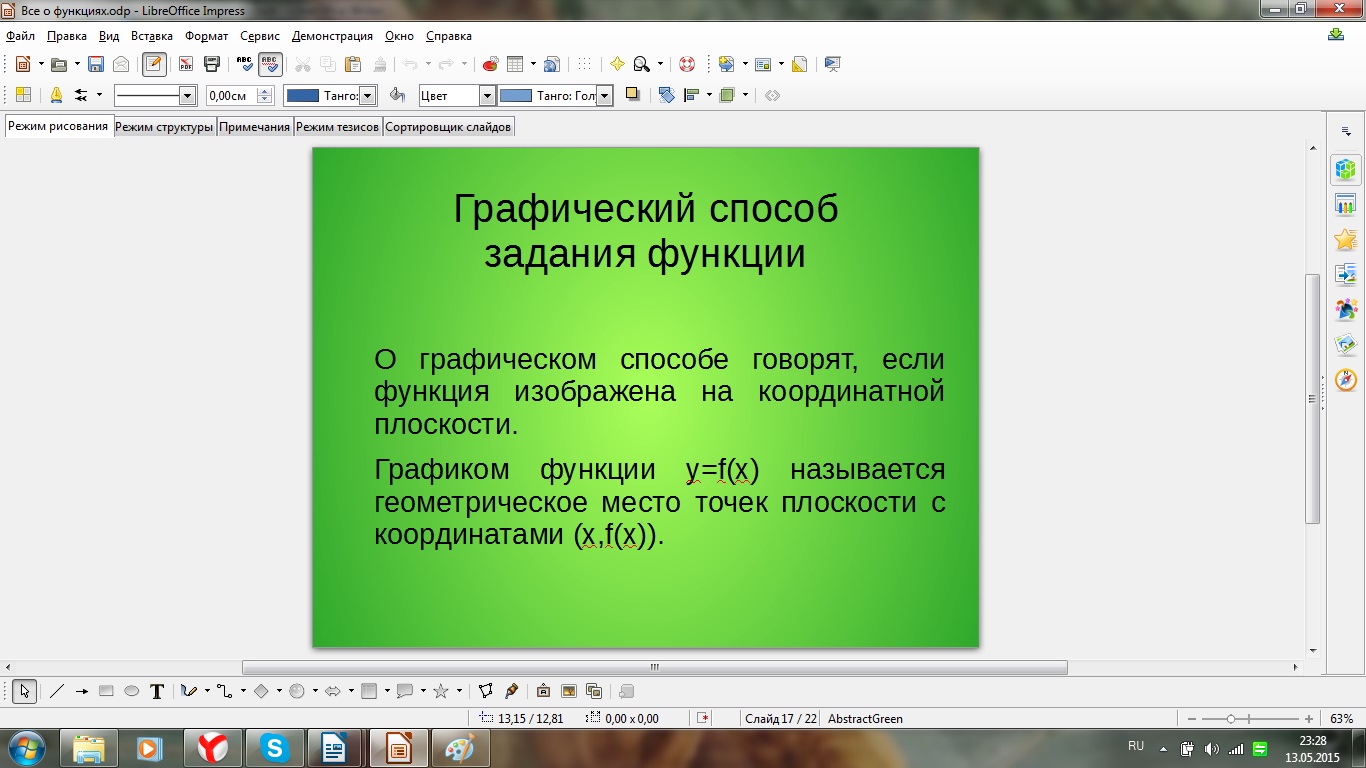The width and height of the screenshot is (1366, 768).
Task: Open the Stars shapes dropdown arrow
Action: click(460, 691)
